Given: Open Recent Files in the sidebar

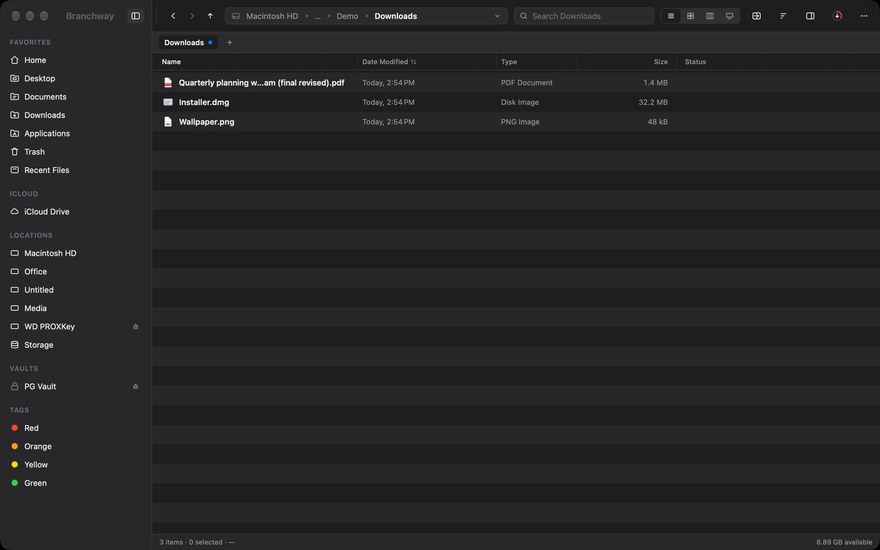Looking at the screenshot, I should 76,170.
